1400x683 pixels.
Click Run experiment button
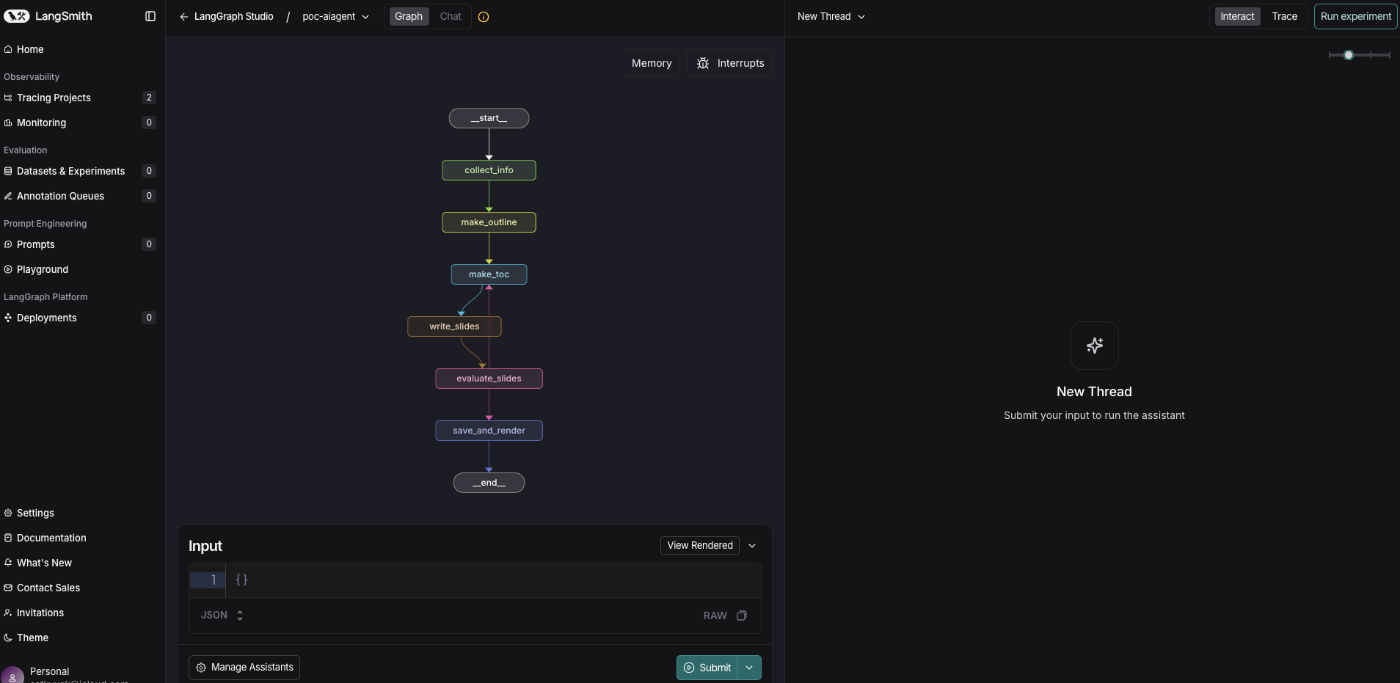pyautogui.click(x=1355, y=16)
